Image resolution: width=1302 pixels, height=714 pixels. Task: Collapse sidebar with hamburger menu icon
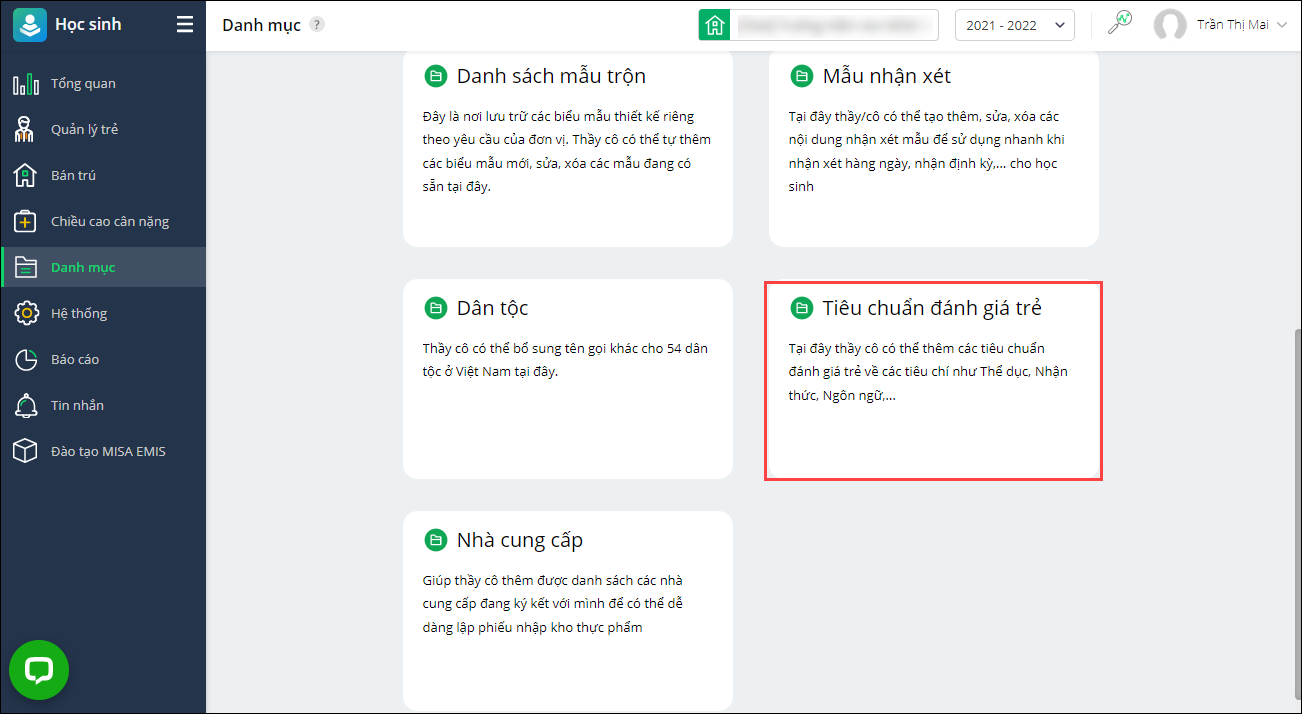tap(185, 25)
